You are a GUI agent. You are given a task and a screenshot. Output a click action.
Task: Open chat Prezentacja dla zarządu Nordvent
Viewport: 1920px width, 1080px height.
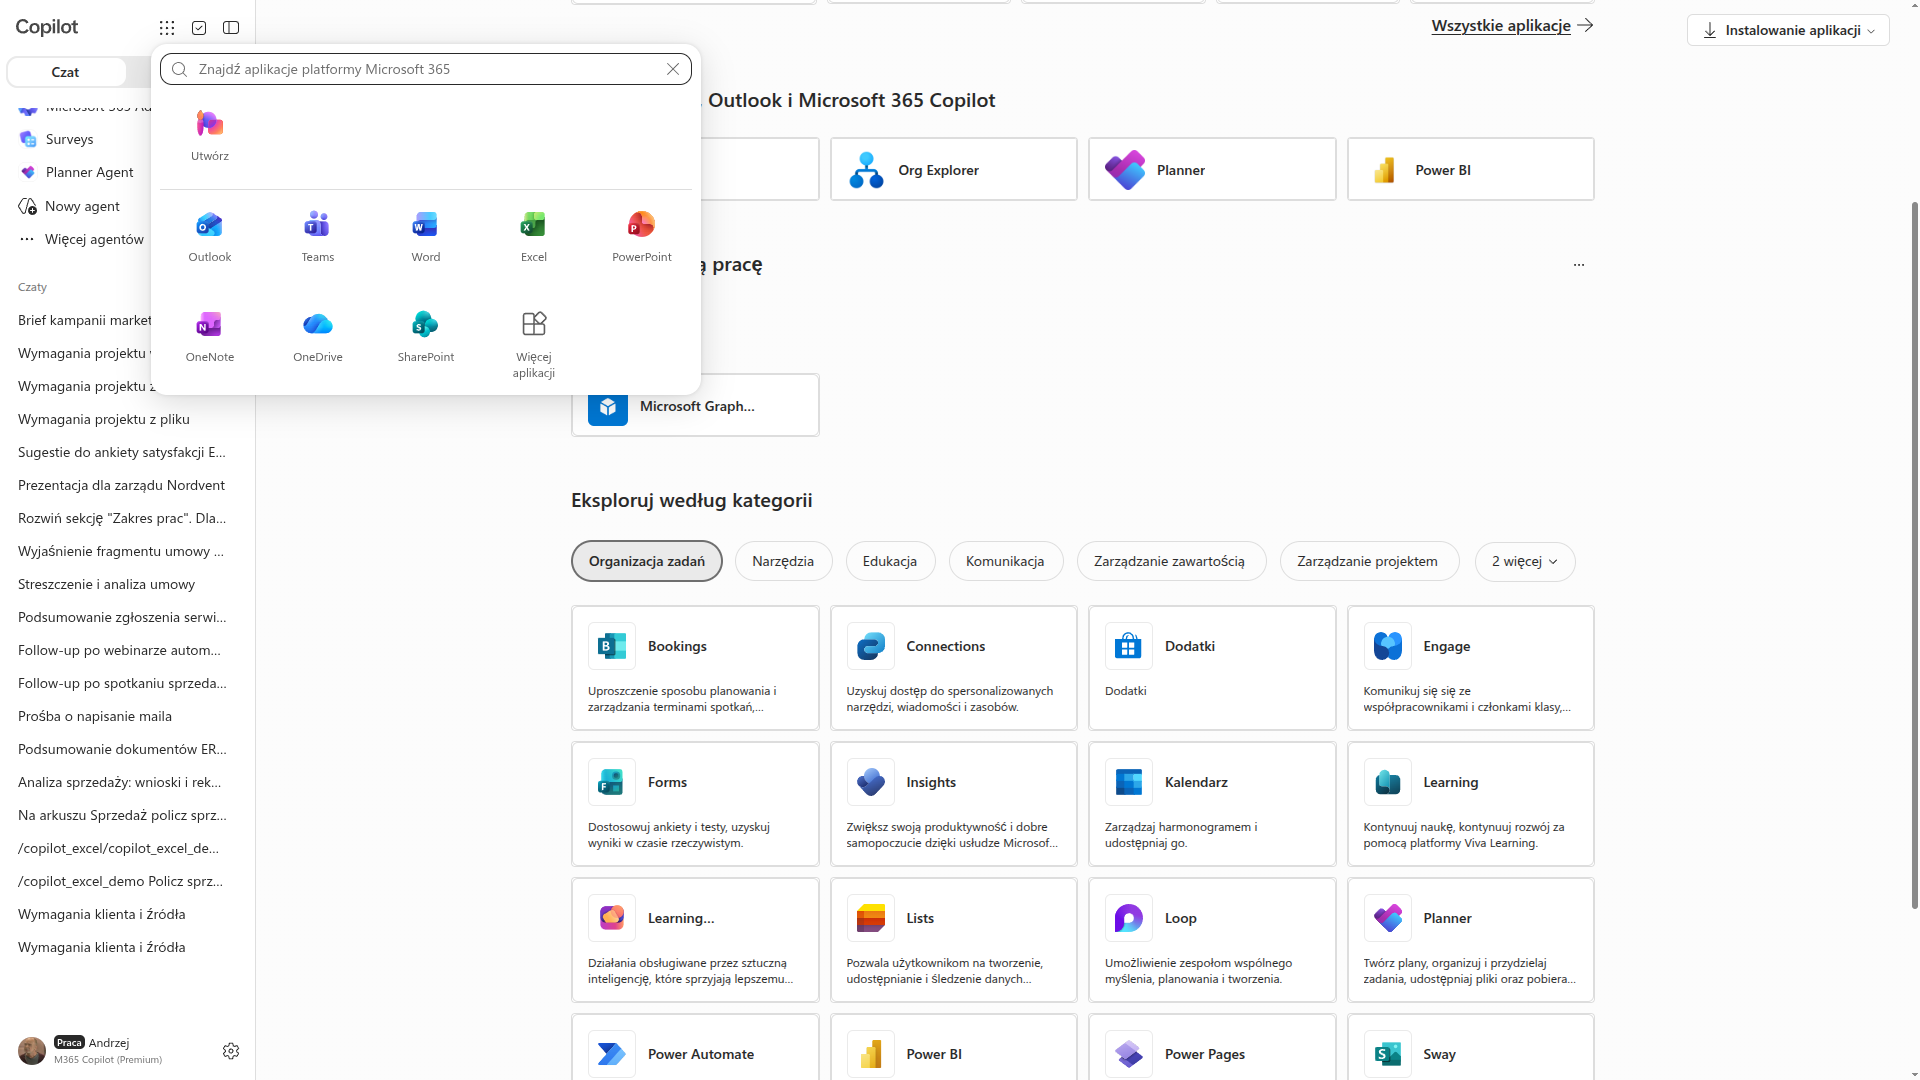121,485
